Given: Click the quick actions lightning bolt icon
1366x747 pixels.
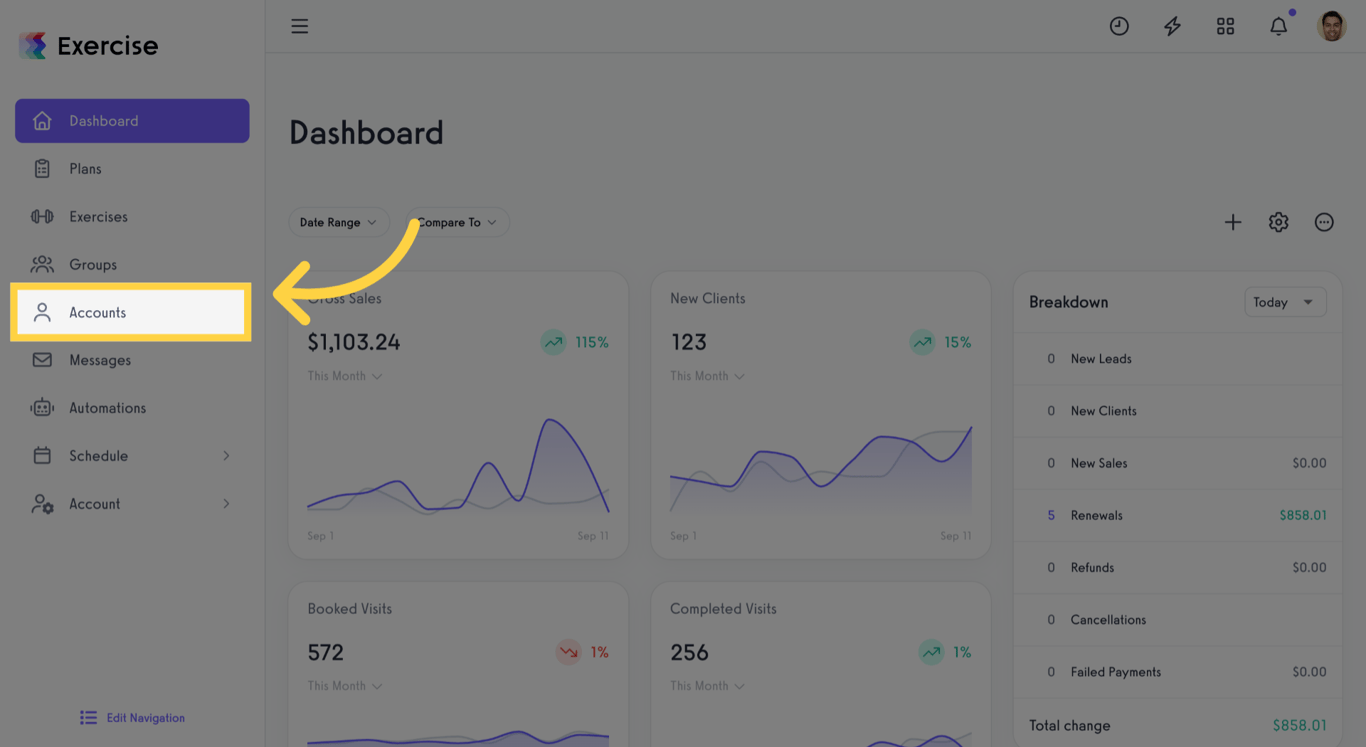Looking at the screenshot, I should click(1172, 26).
